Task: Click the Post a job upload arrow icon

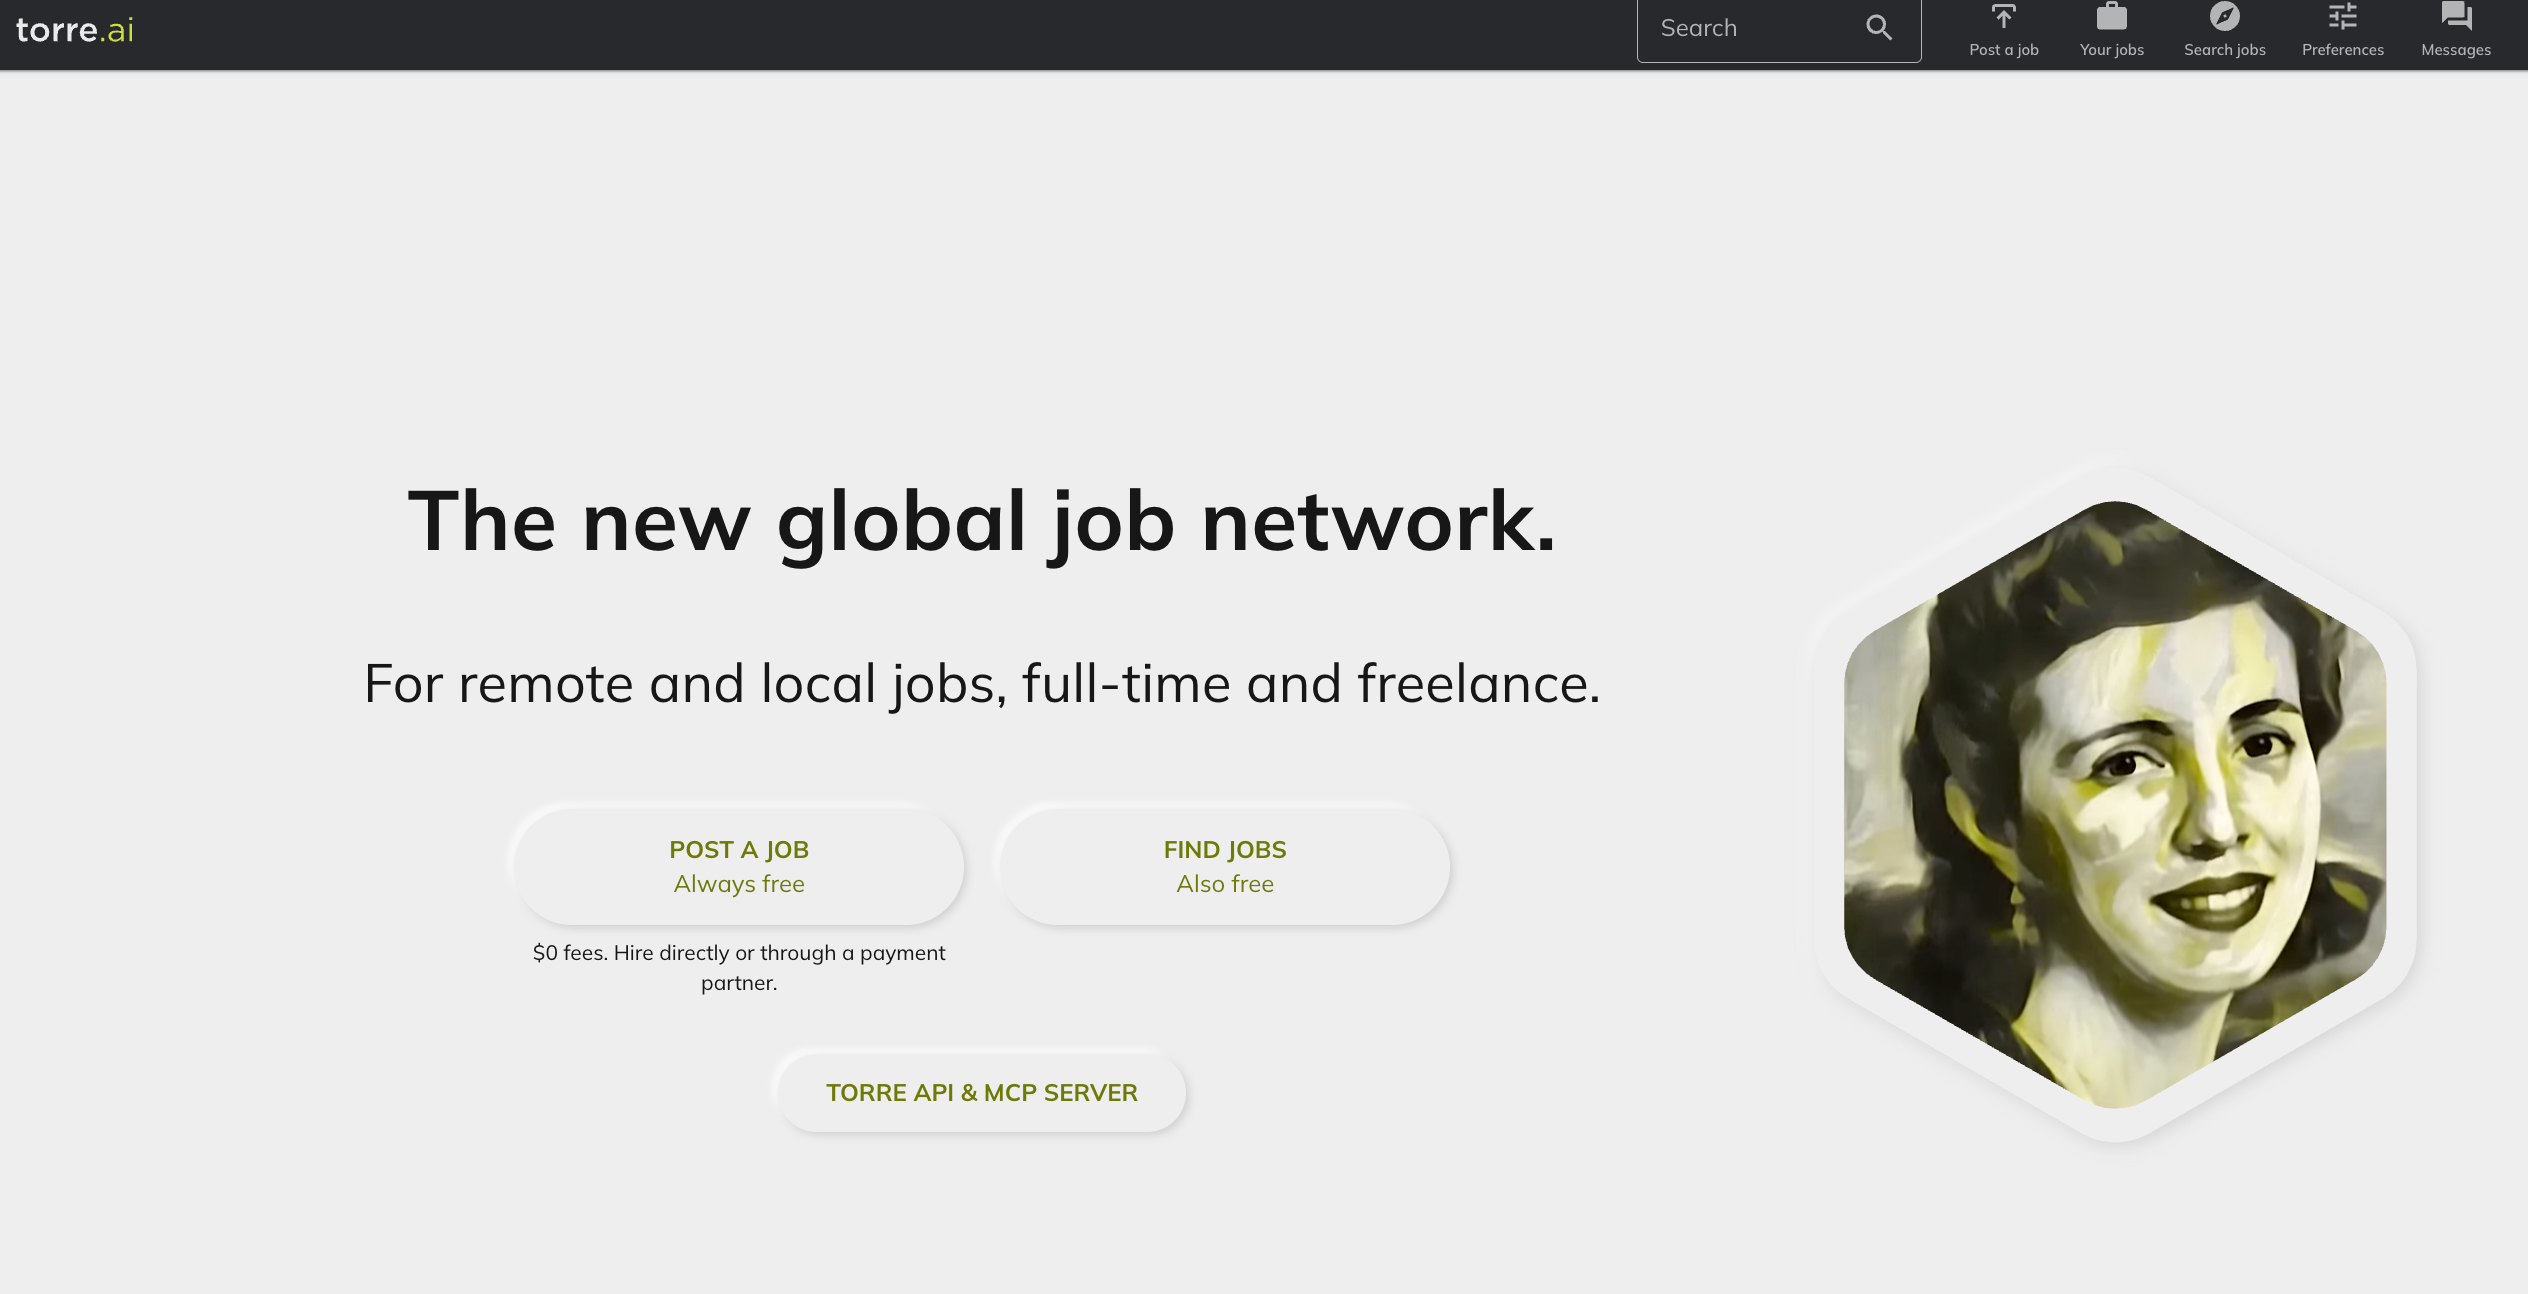Action: pyautogui.click(x=2004, y=18)
